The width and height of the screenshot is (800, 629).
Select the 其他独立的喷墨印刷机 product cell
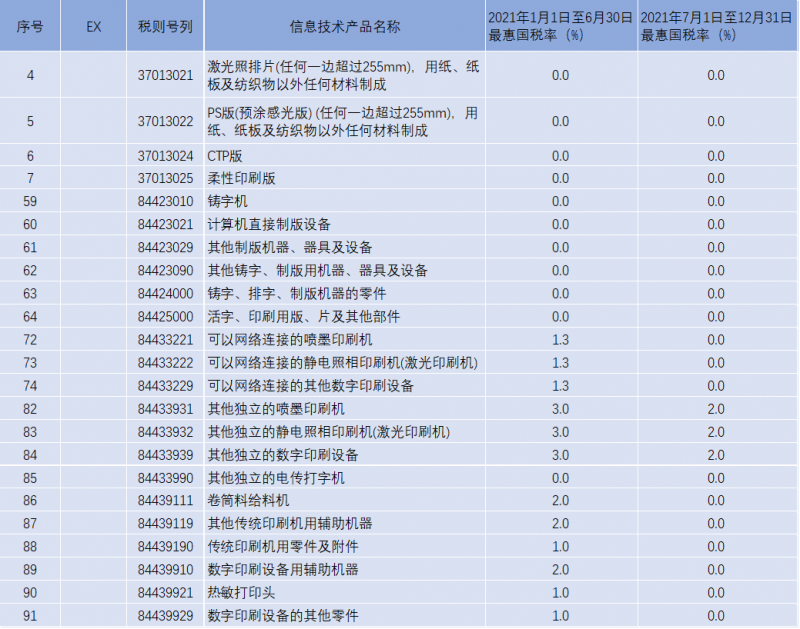pyautogui.click(x=275, y=409)
